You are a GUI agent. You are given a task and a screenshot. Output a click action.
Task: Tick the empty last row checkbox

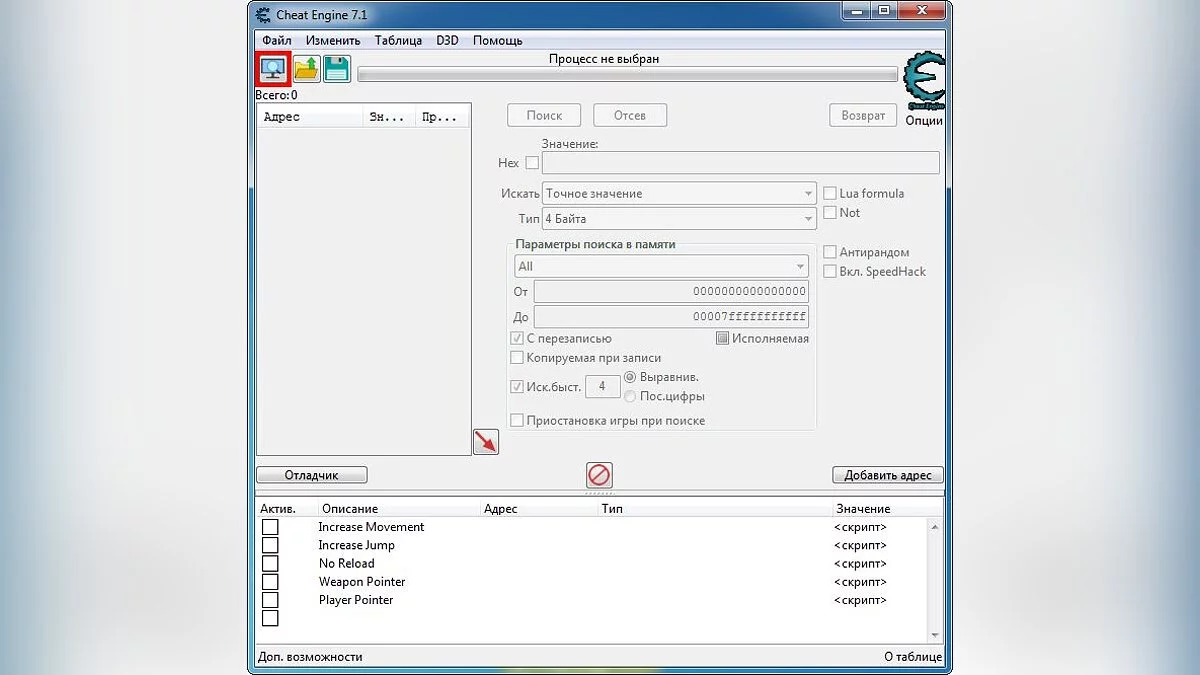[270, 619]
